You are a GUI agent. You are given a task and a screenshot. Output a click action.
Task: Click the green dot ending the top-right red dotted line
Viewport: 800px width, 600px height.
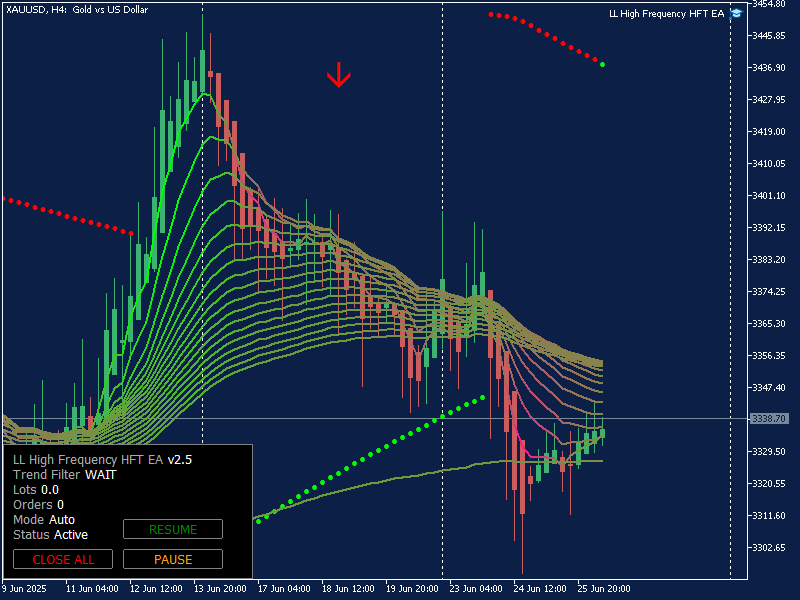(x=603, y=64)
